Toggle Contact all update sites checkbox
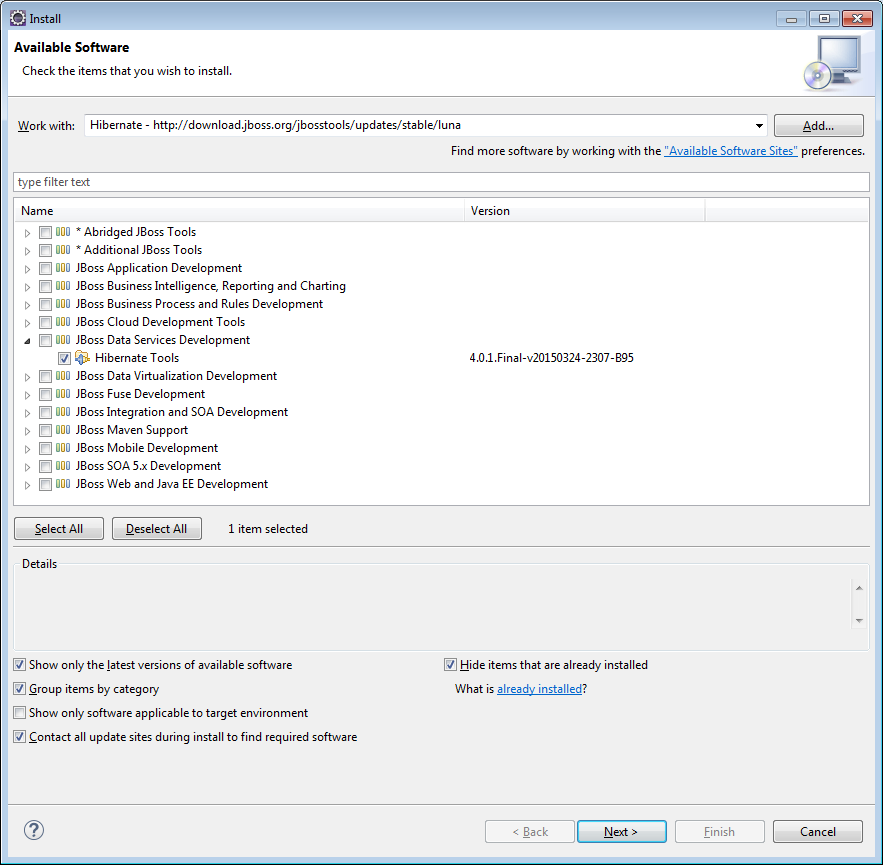This screenshot has width=883, height=865. [20, 737]
